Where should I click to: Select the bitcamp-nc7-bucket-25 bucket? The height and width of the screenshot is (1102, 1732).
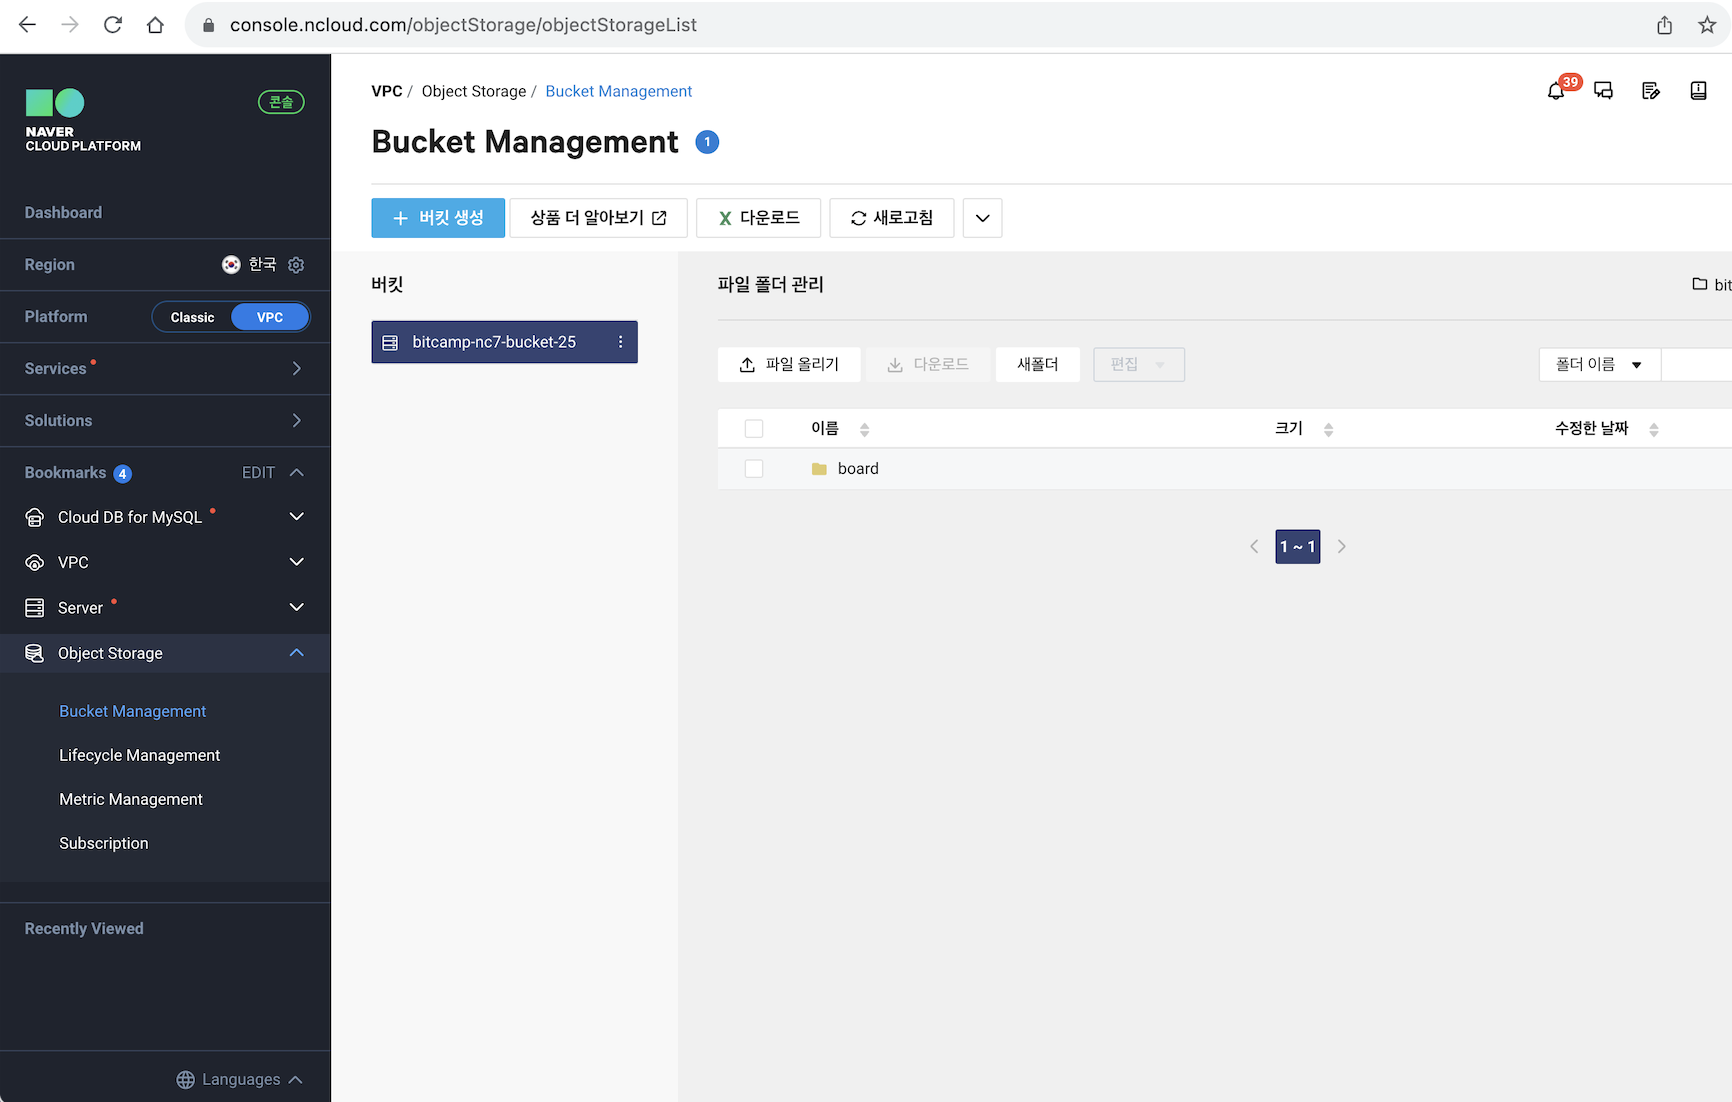coord(504,342)
